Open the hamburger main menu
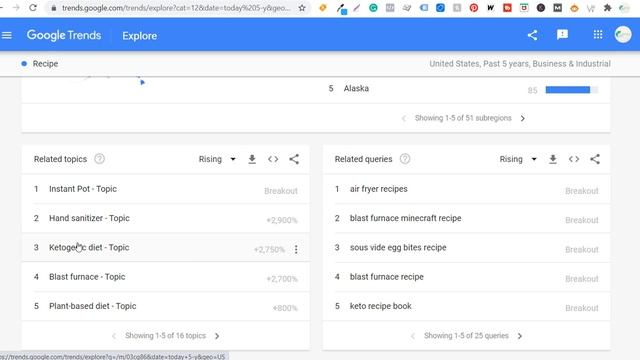The width and height of the screenshot is (640, 360). click(x=7, y=36)
